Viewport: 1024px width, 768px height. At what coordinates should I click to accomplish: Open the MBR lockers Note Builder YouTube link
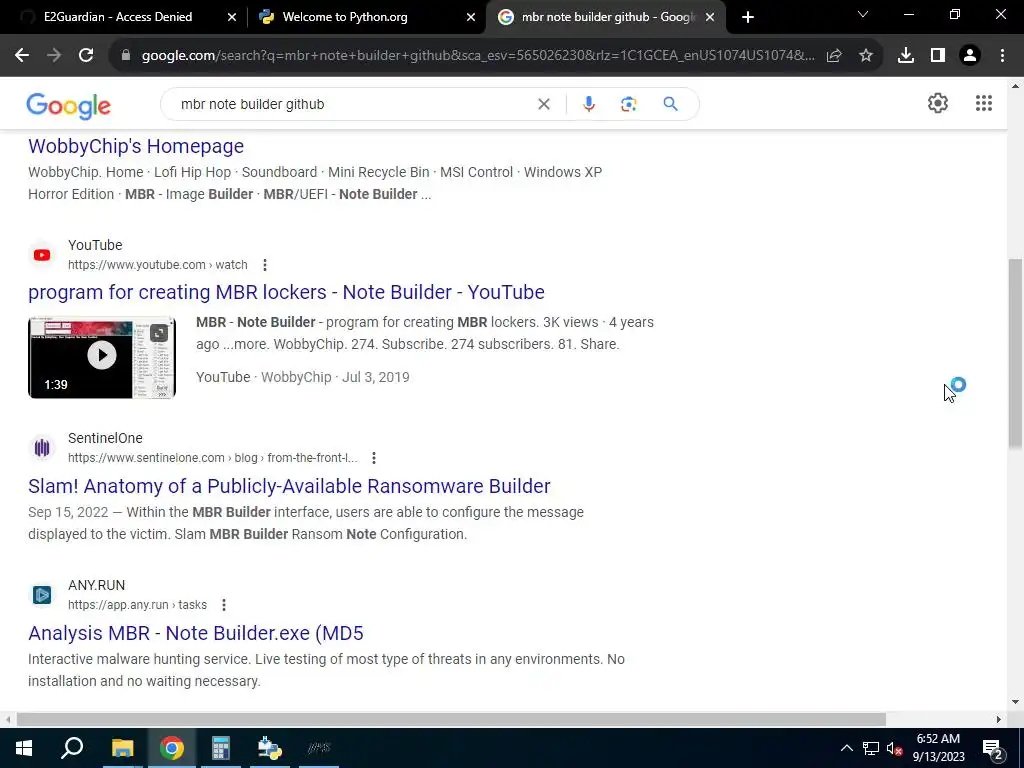(286, 292)
